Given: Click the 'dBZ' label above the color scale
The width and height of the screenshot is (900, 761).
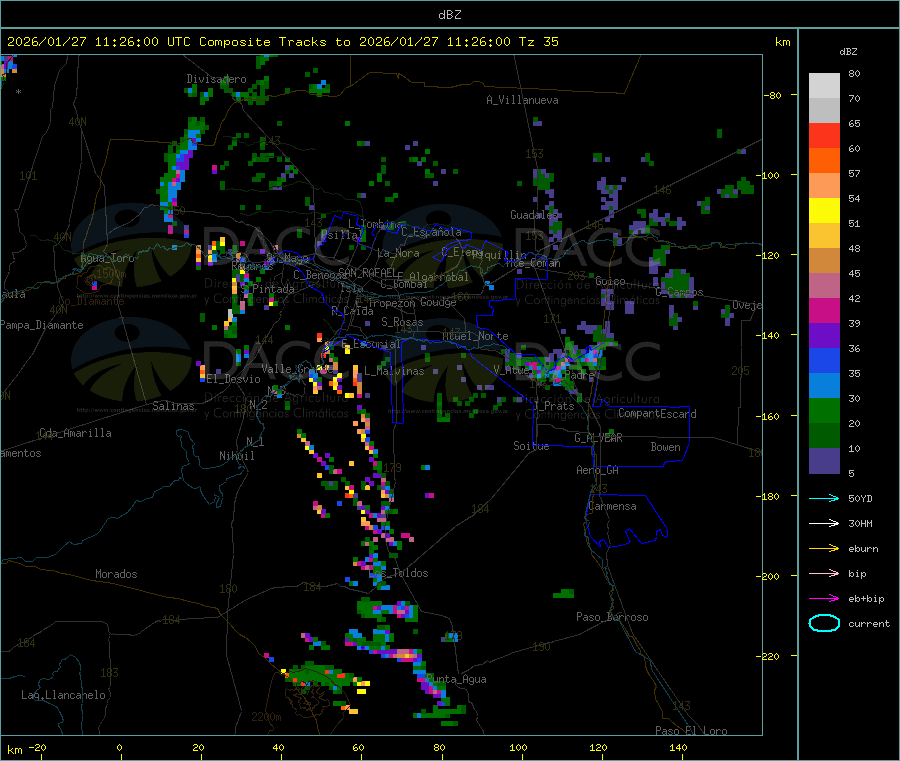Looking at the screenshot, I should (x=848, y=52).
